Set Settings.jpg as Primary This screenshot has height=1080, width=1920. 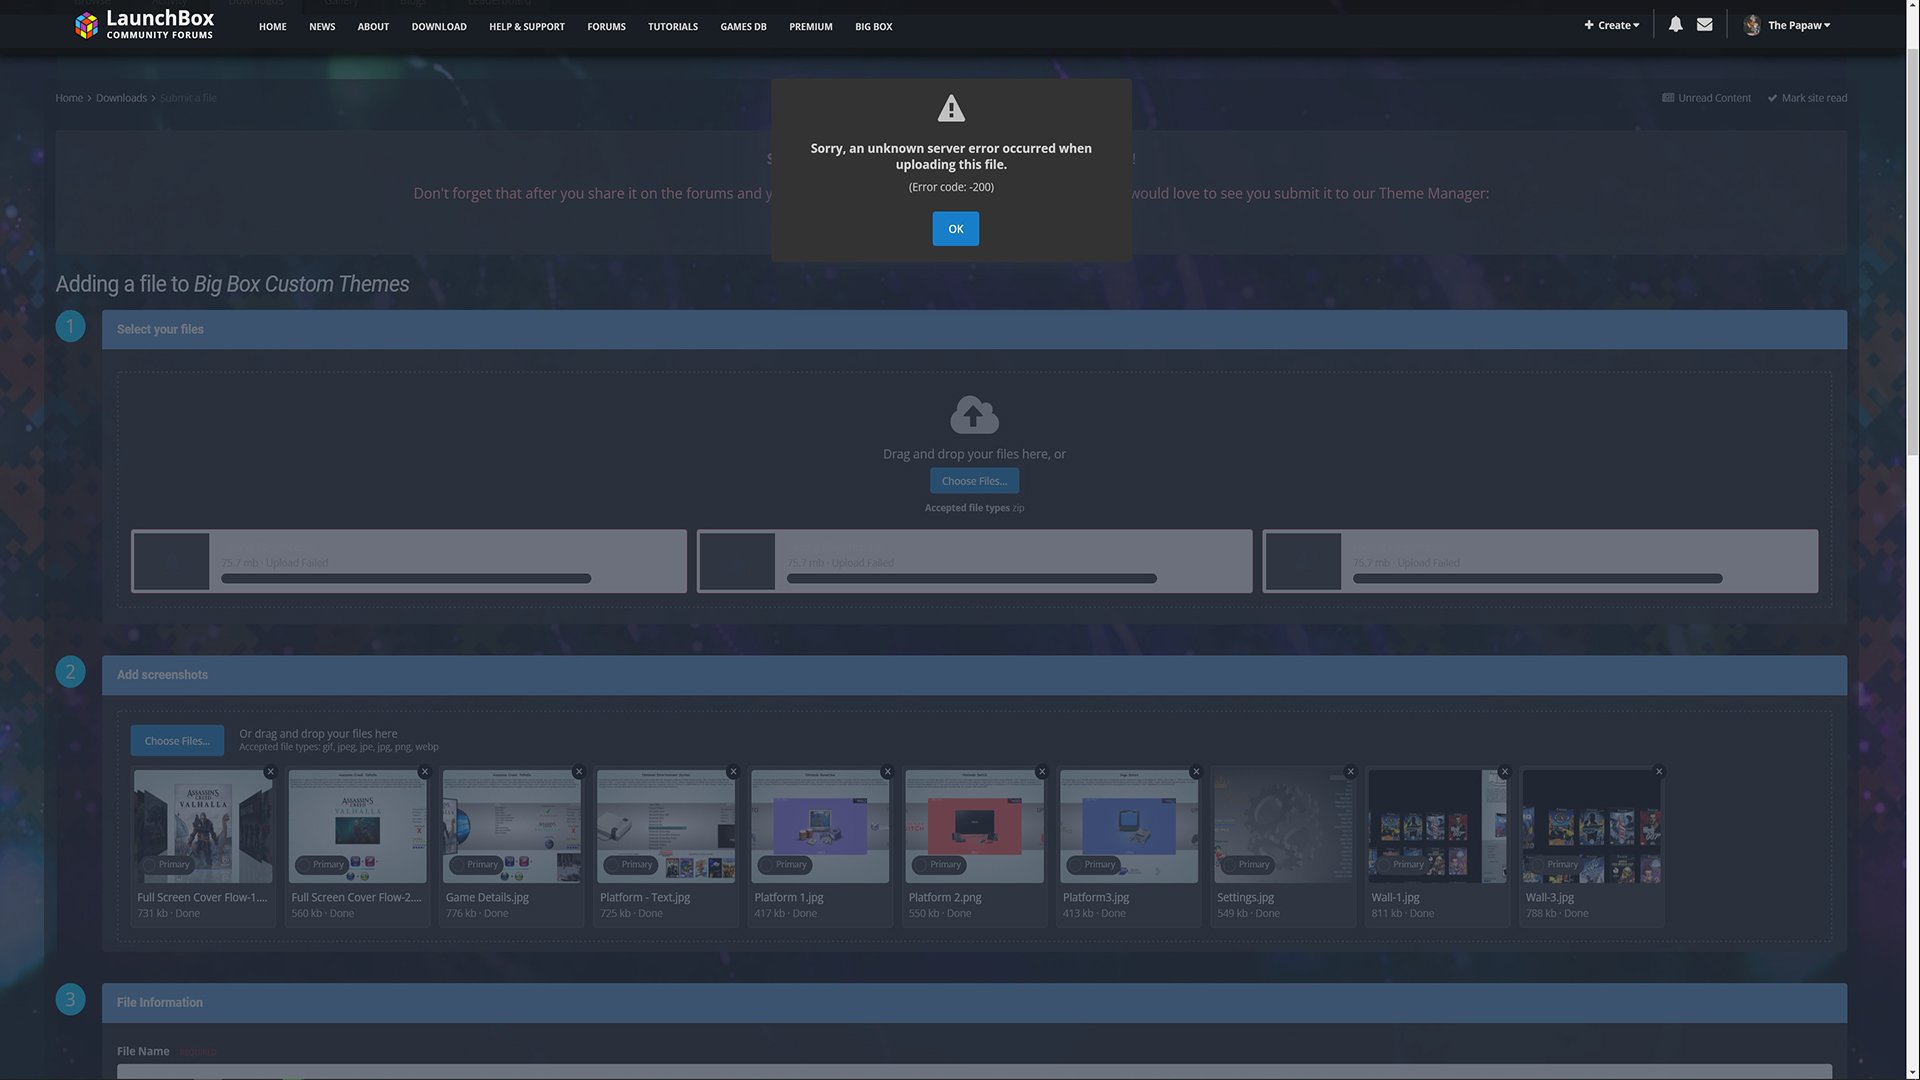point(1247,864)
